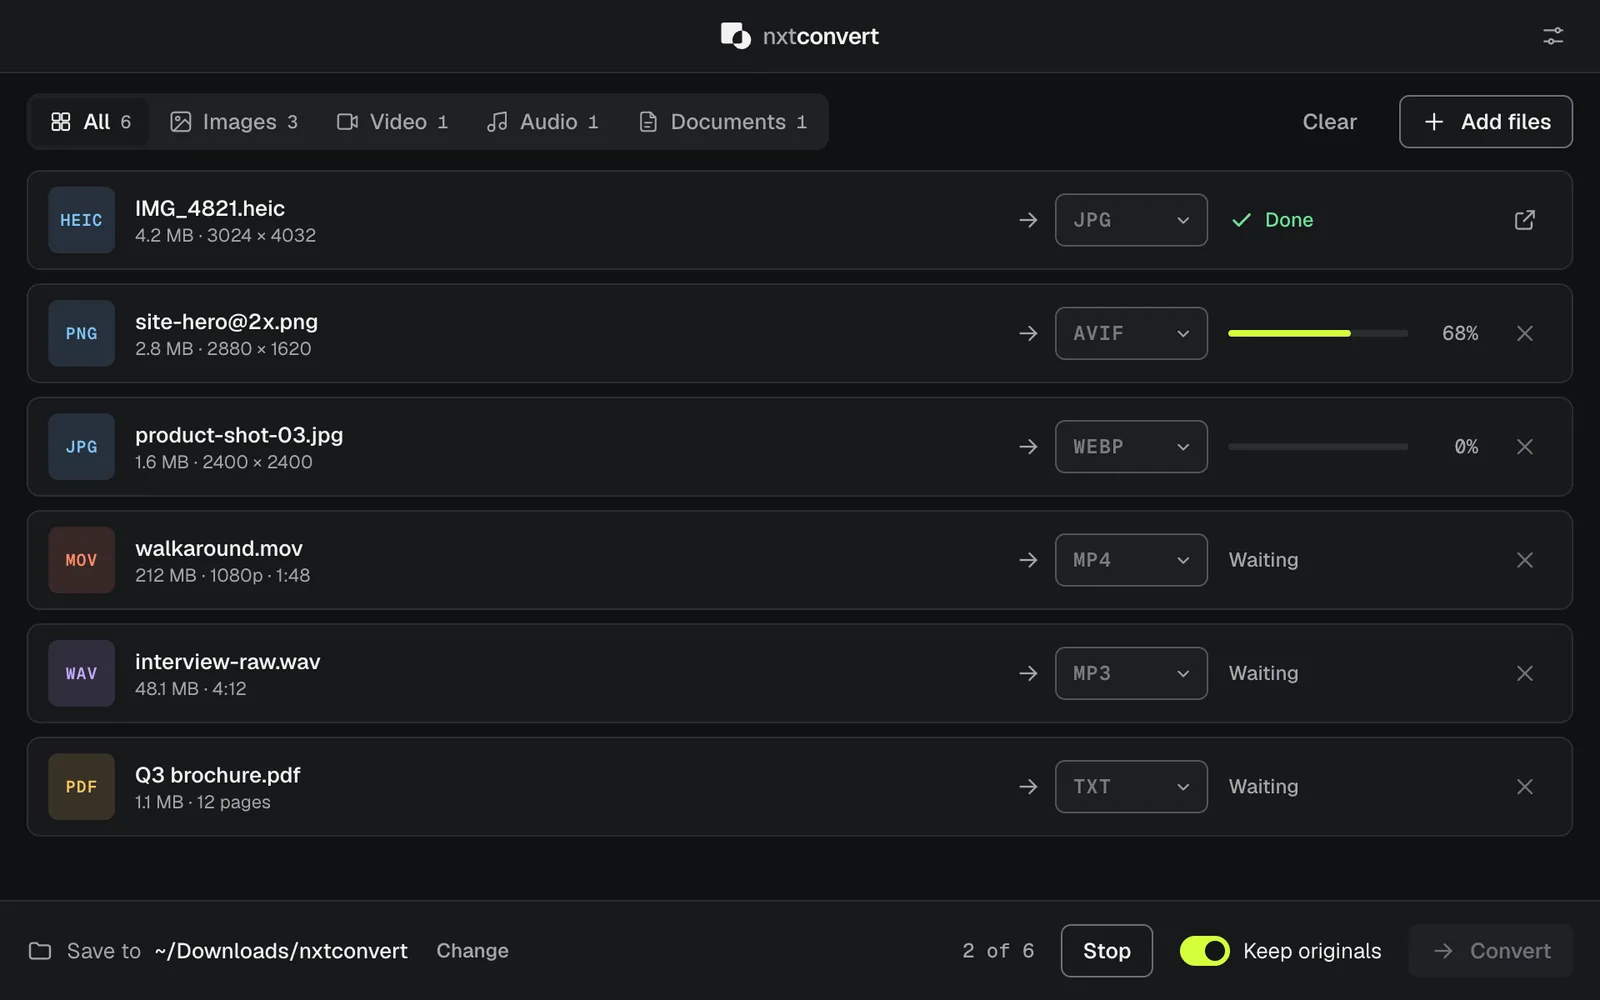
Task: Click the nxtconvert logo icon
Action: [x=735, y=36]
